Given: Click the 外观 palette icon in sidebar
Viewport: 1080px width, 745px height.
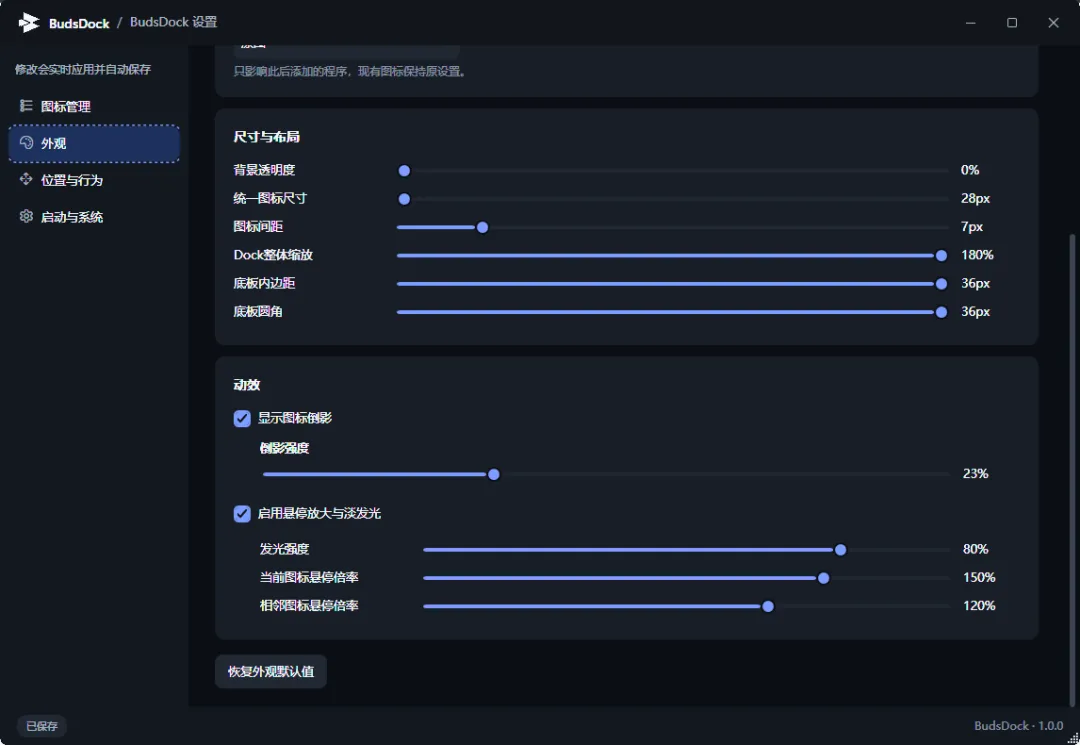Looking at the screenshot, I should (x=26, y=143).
